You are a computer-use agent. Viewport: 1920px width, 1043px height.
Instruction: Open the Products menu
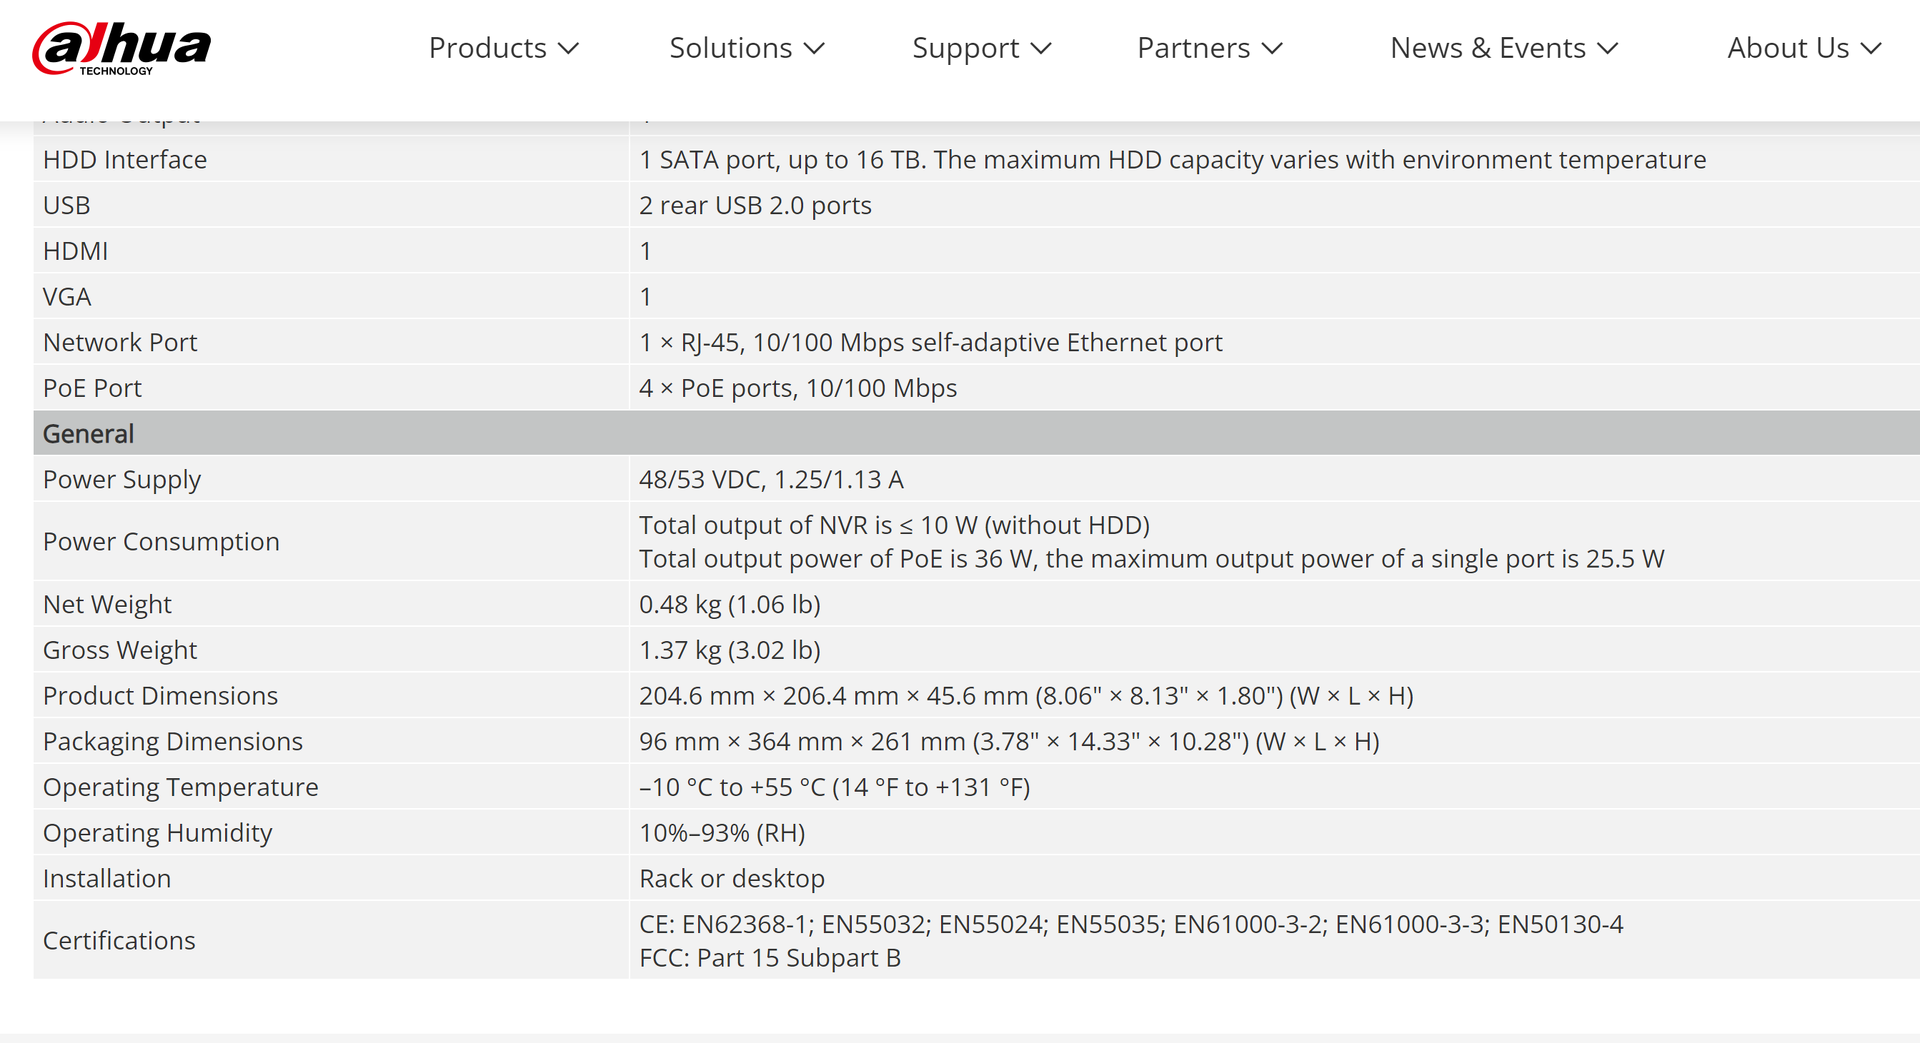pos(488,48)
